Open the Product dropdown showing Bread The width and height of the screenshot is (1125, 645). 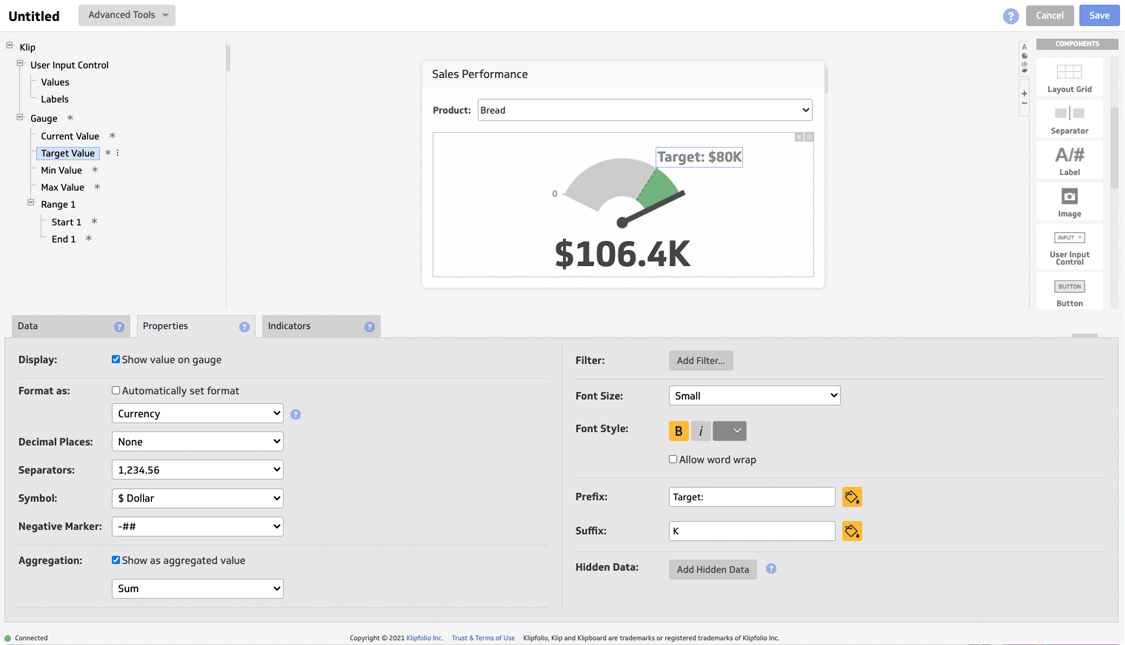coord(644,110)
